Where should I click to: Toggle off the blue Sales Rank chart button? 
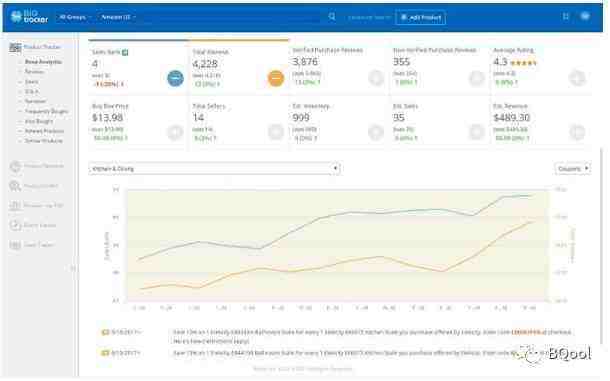(x=175, y=78)
